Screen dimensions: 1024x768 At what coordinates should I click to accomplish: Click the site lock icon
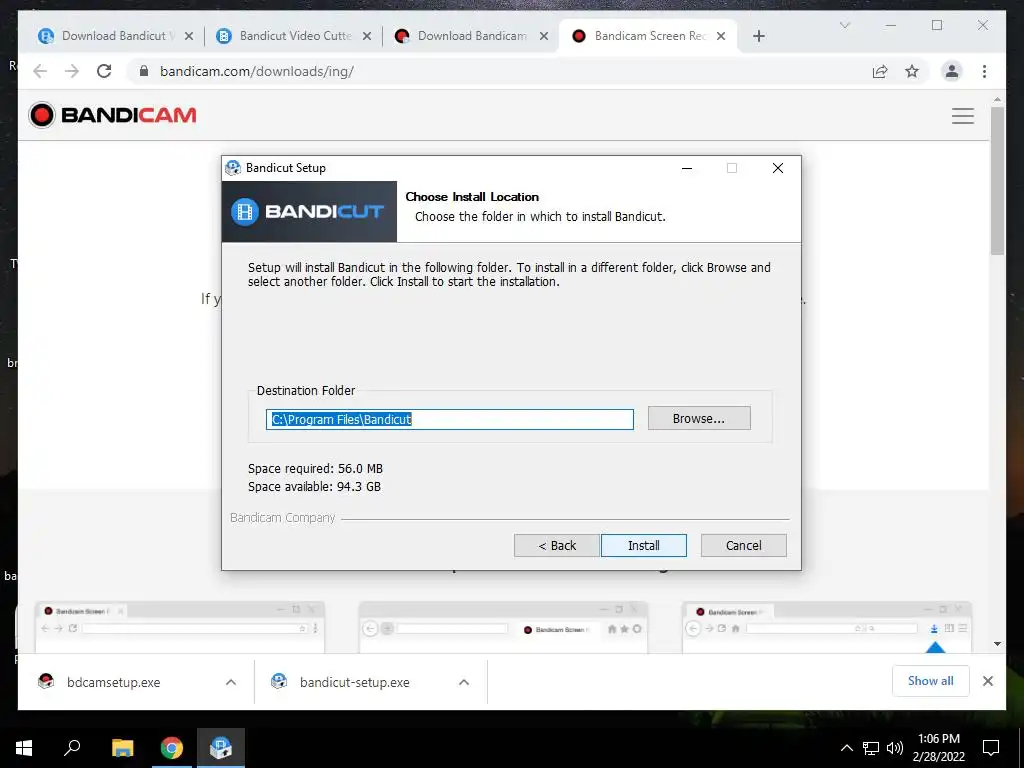click(144, 71)
